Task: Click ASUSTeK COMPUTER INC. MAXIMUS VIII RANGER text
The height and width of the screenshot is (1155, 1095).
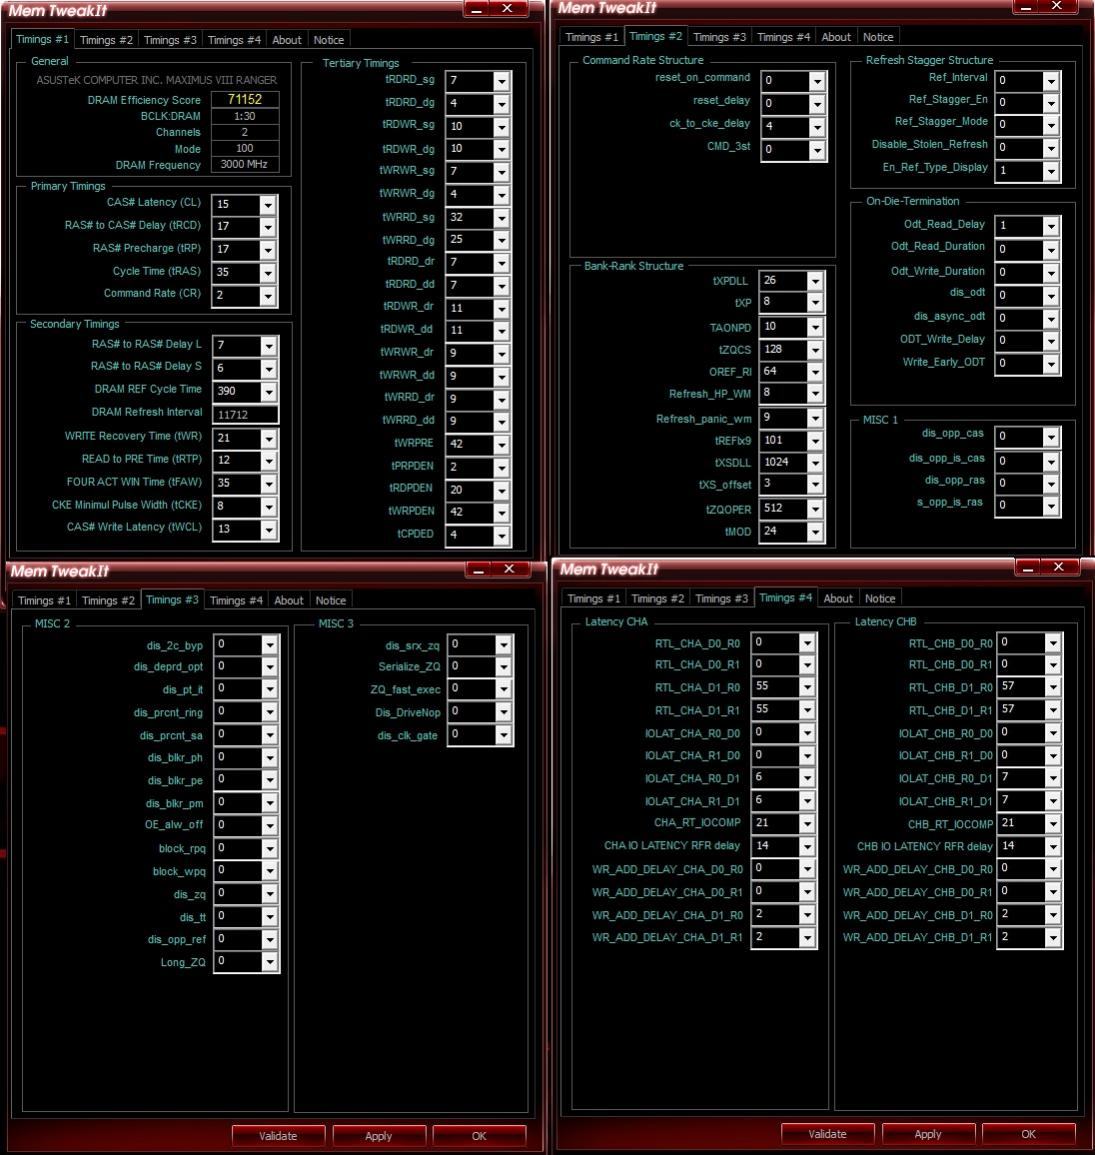Action: 157,80
